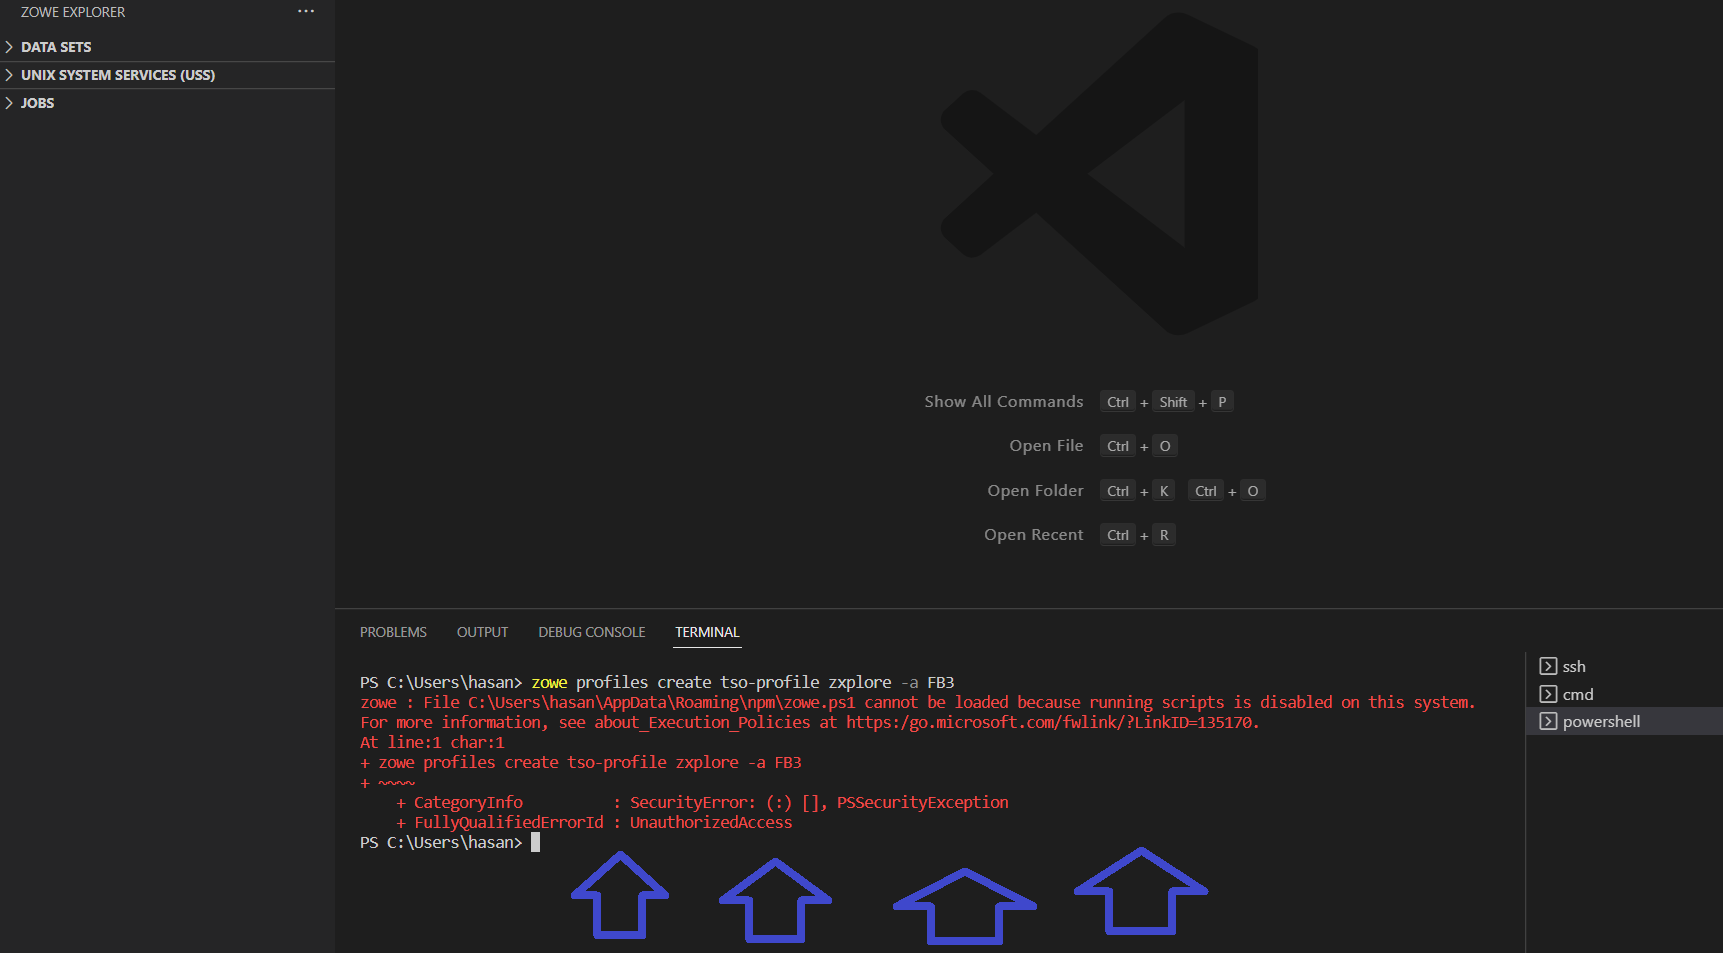This screenshot has height=953, width=1723.
Task: Open Zowe Explorer more actions menu
Action: [x=306, y=12]
